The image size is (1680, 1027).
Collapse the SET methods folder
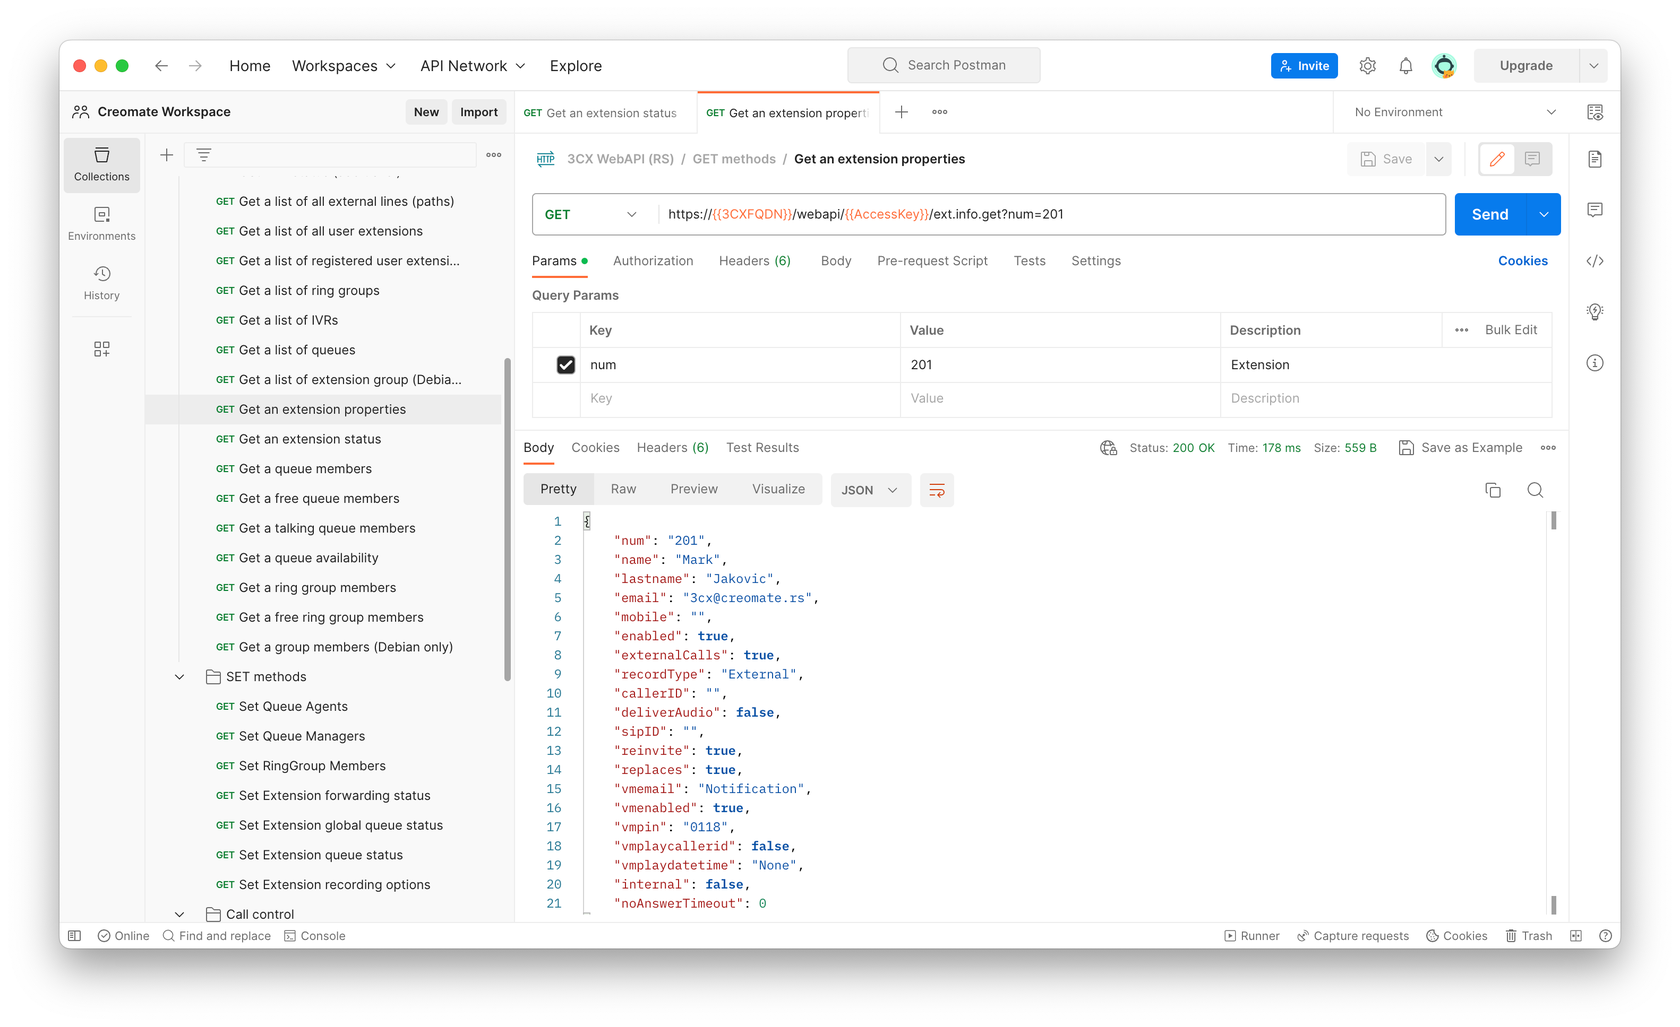click(180, 676)
